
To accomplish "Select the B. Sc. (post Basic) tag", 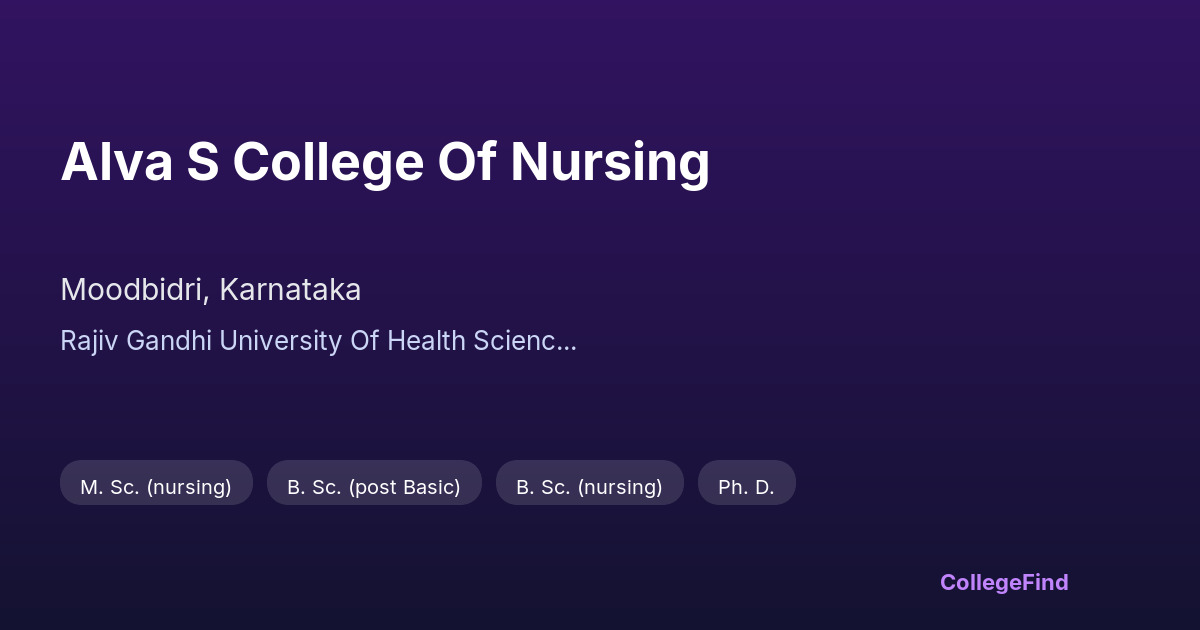I will (x=374, y=487).
